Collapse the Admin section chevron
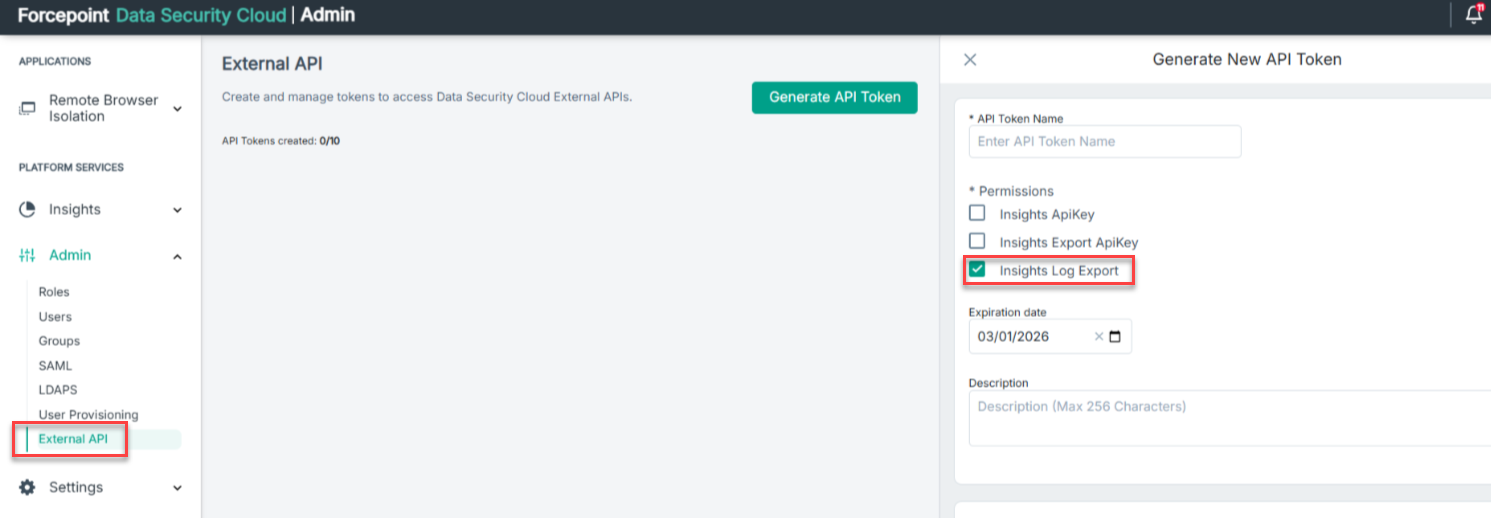 (177, 257)
